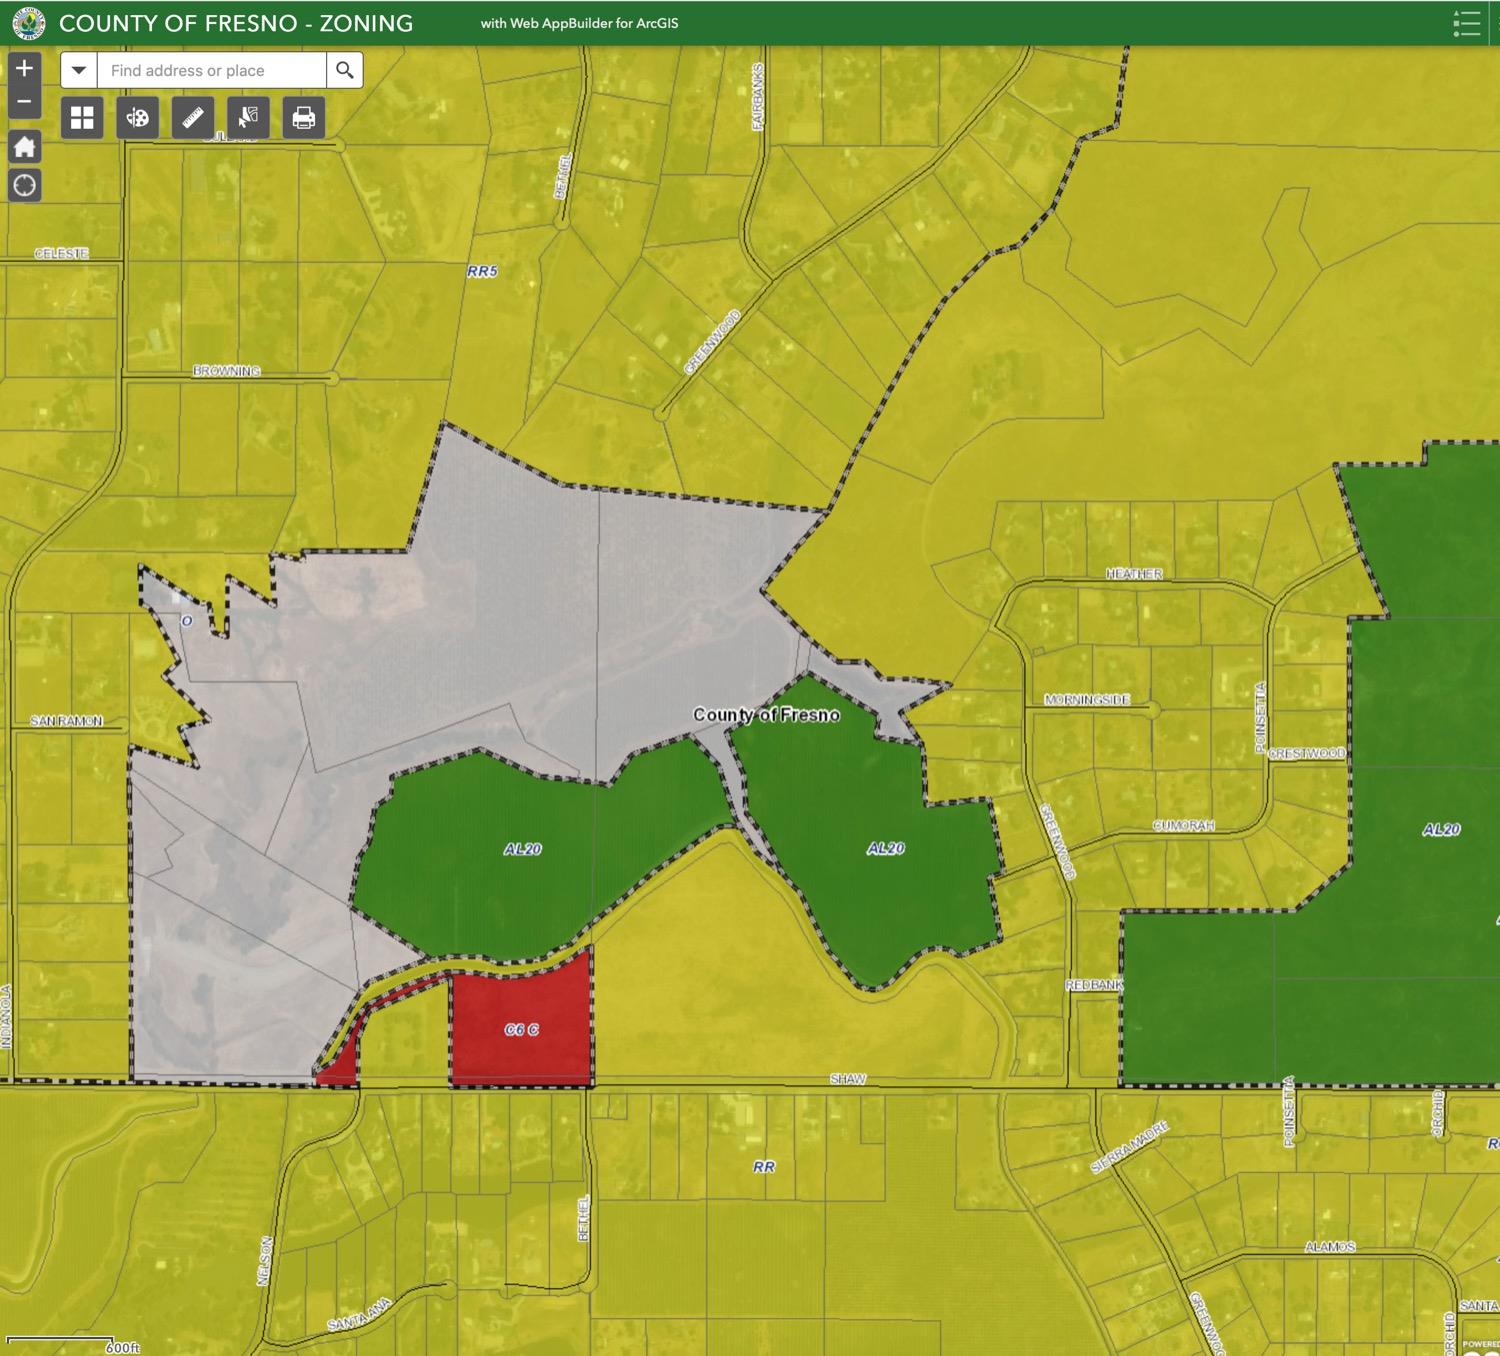The height and width of the screenshot is (1356, 1500).
Task: Click the County of Fresno seal logo
Action: coord(29,24)
